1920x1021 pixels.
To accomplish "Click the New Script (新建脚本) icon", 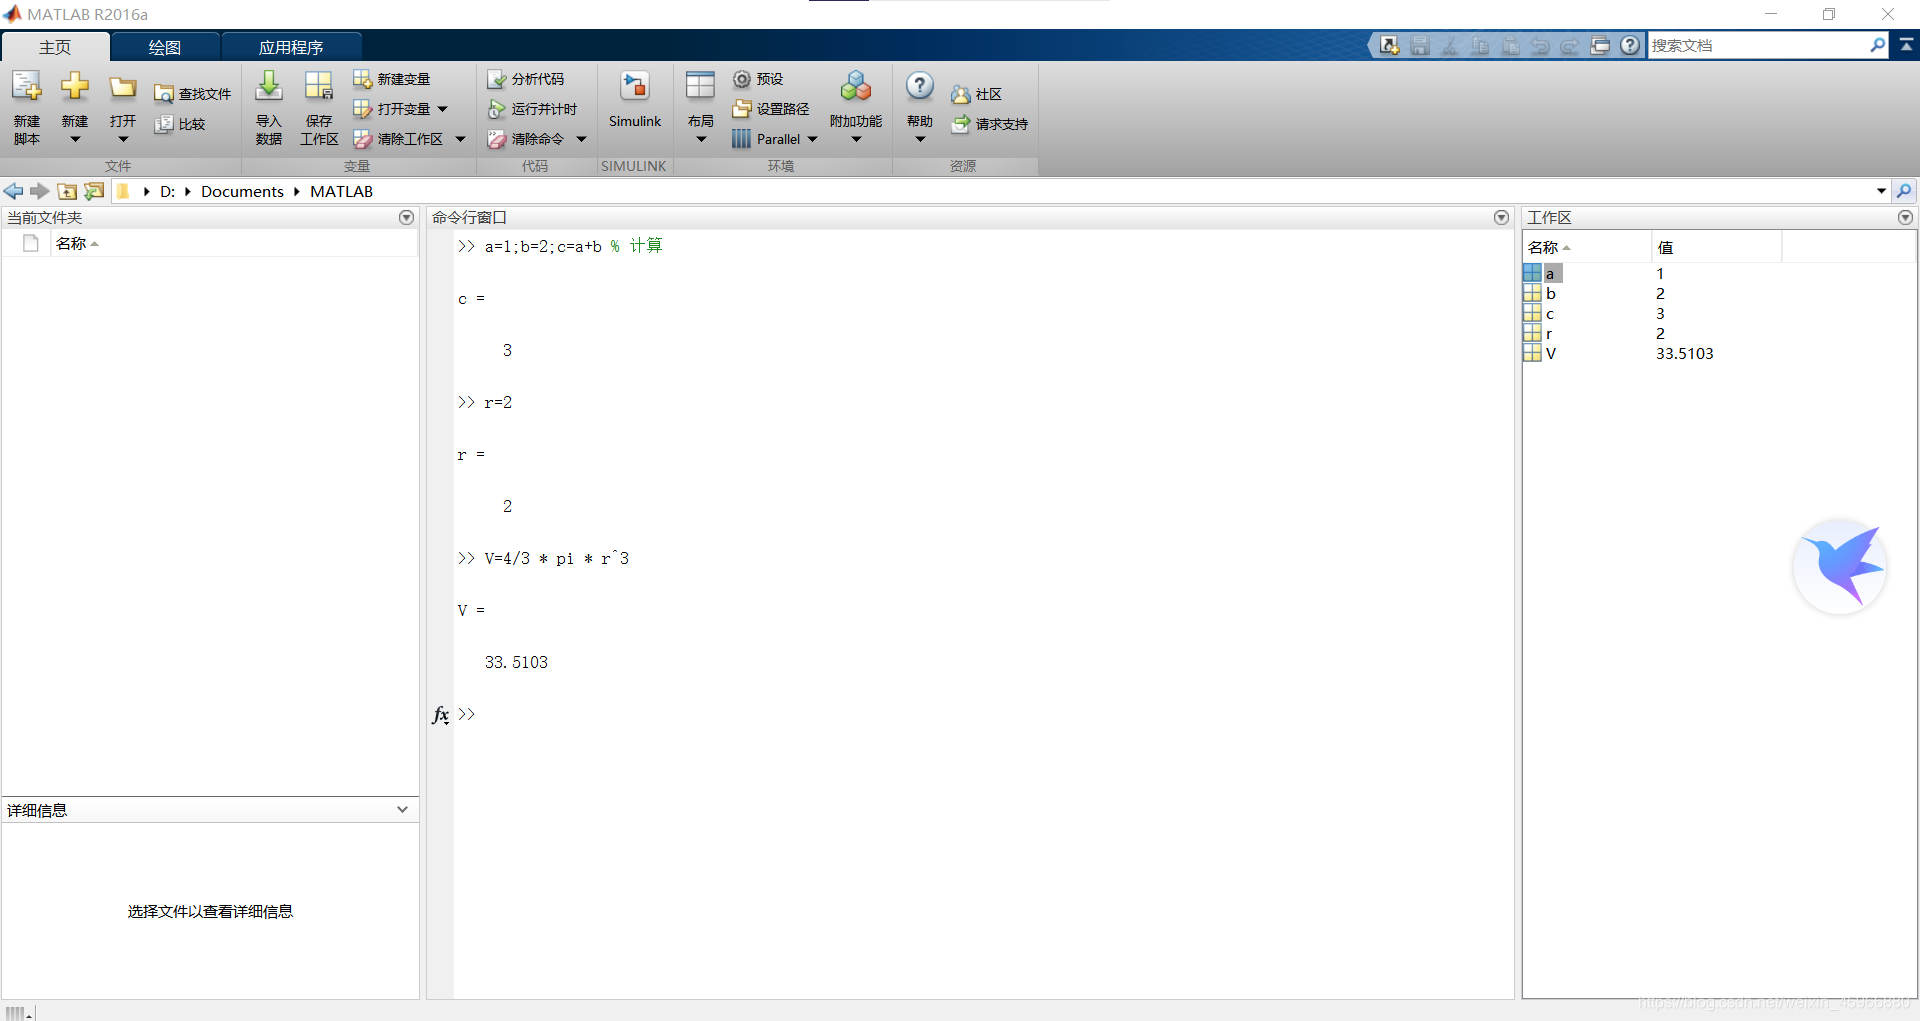I will (x=27, y=88).
